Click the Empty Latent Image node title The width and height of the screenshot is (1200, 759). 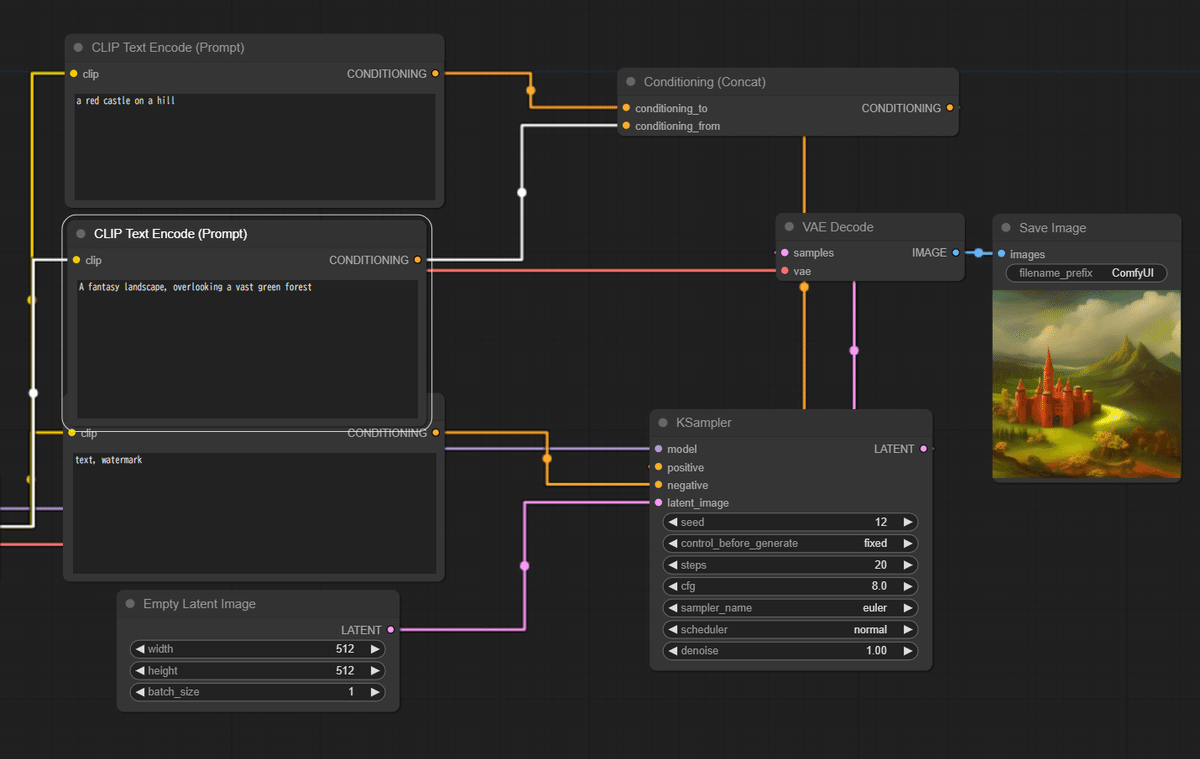[199, 604]
